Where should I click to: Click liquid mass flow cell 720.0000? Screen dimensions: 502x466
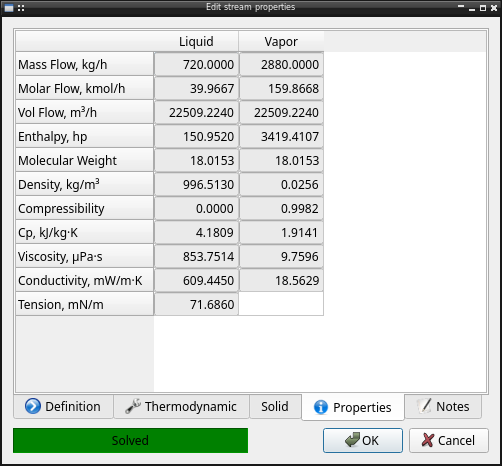click(196, 64)
